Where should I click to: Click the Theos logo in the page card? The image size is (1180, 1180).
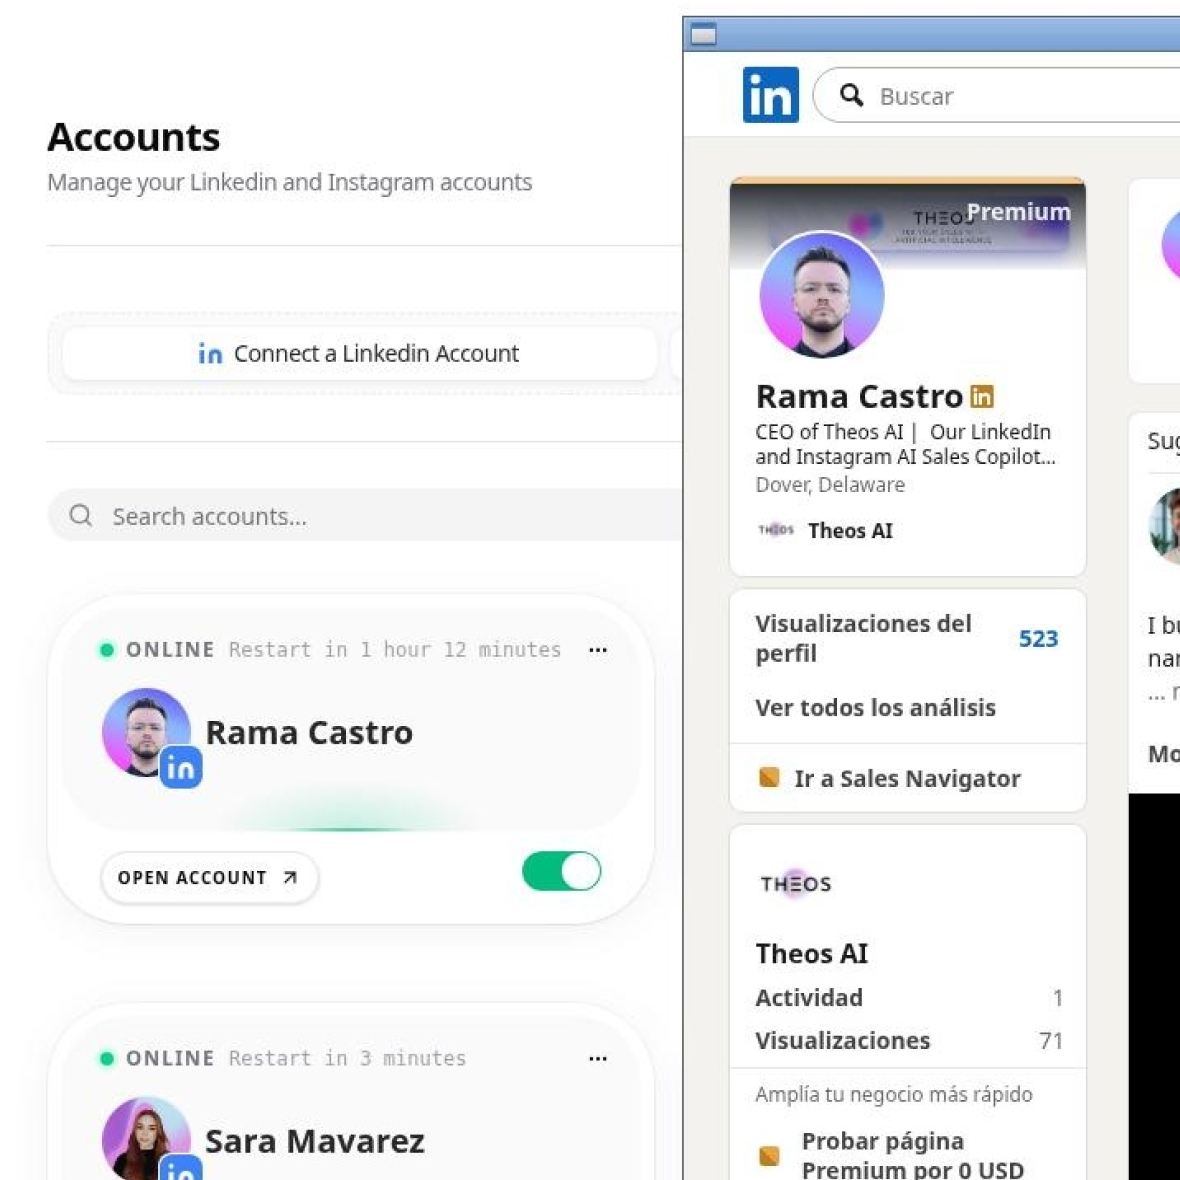pos(795,883)
